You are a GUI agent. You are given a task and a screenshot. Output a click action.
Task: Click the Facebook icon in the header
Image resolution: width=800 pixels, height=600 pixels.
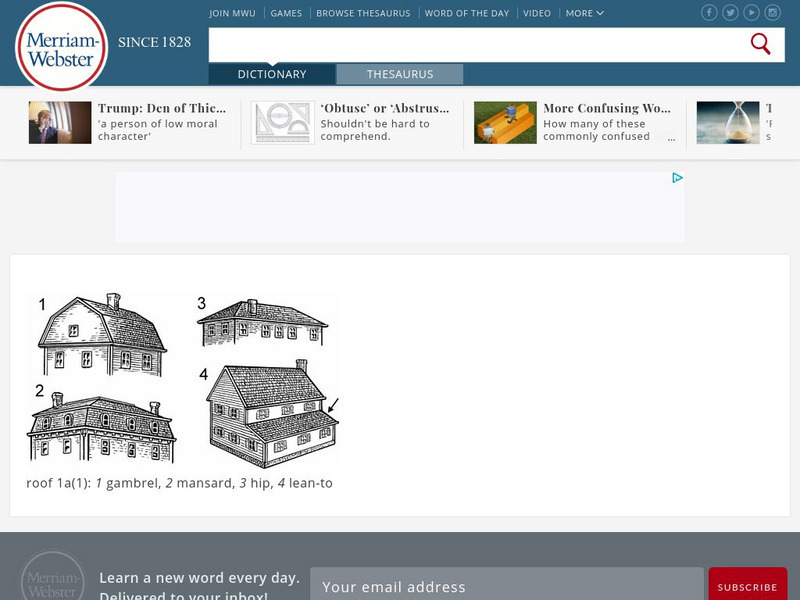pos(709,12)
